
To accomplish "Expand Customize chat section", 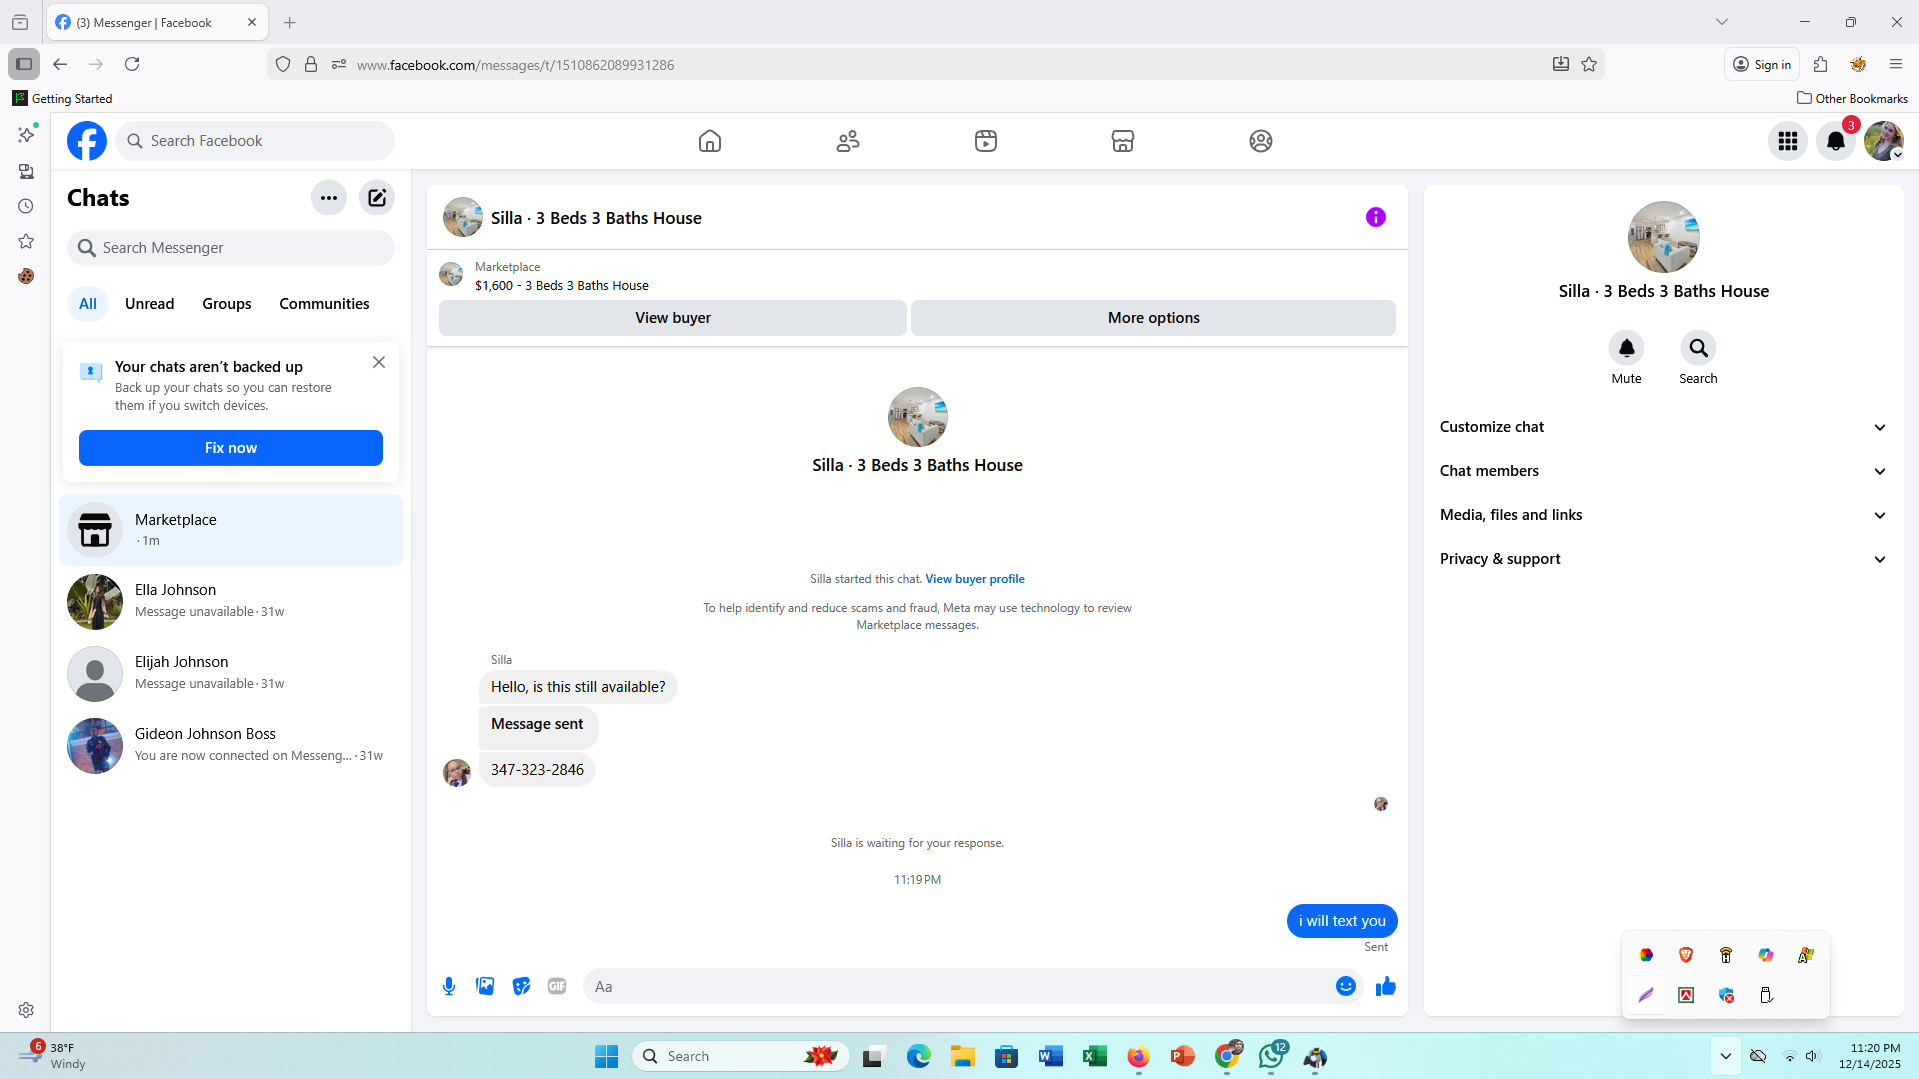I will (1663, 427).
